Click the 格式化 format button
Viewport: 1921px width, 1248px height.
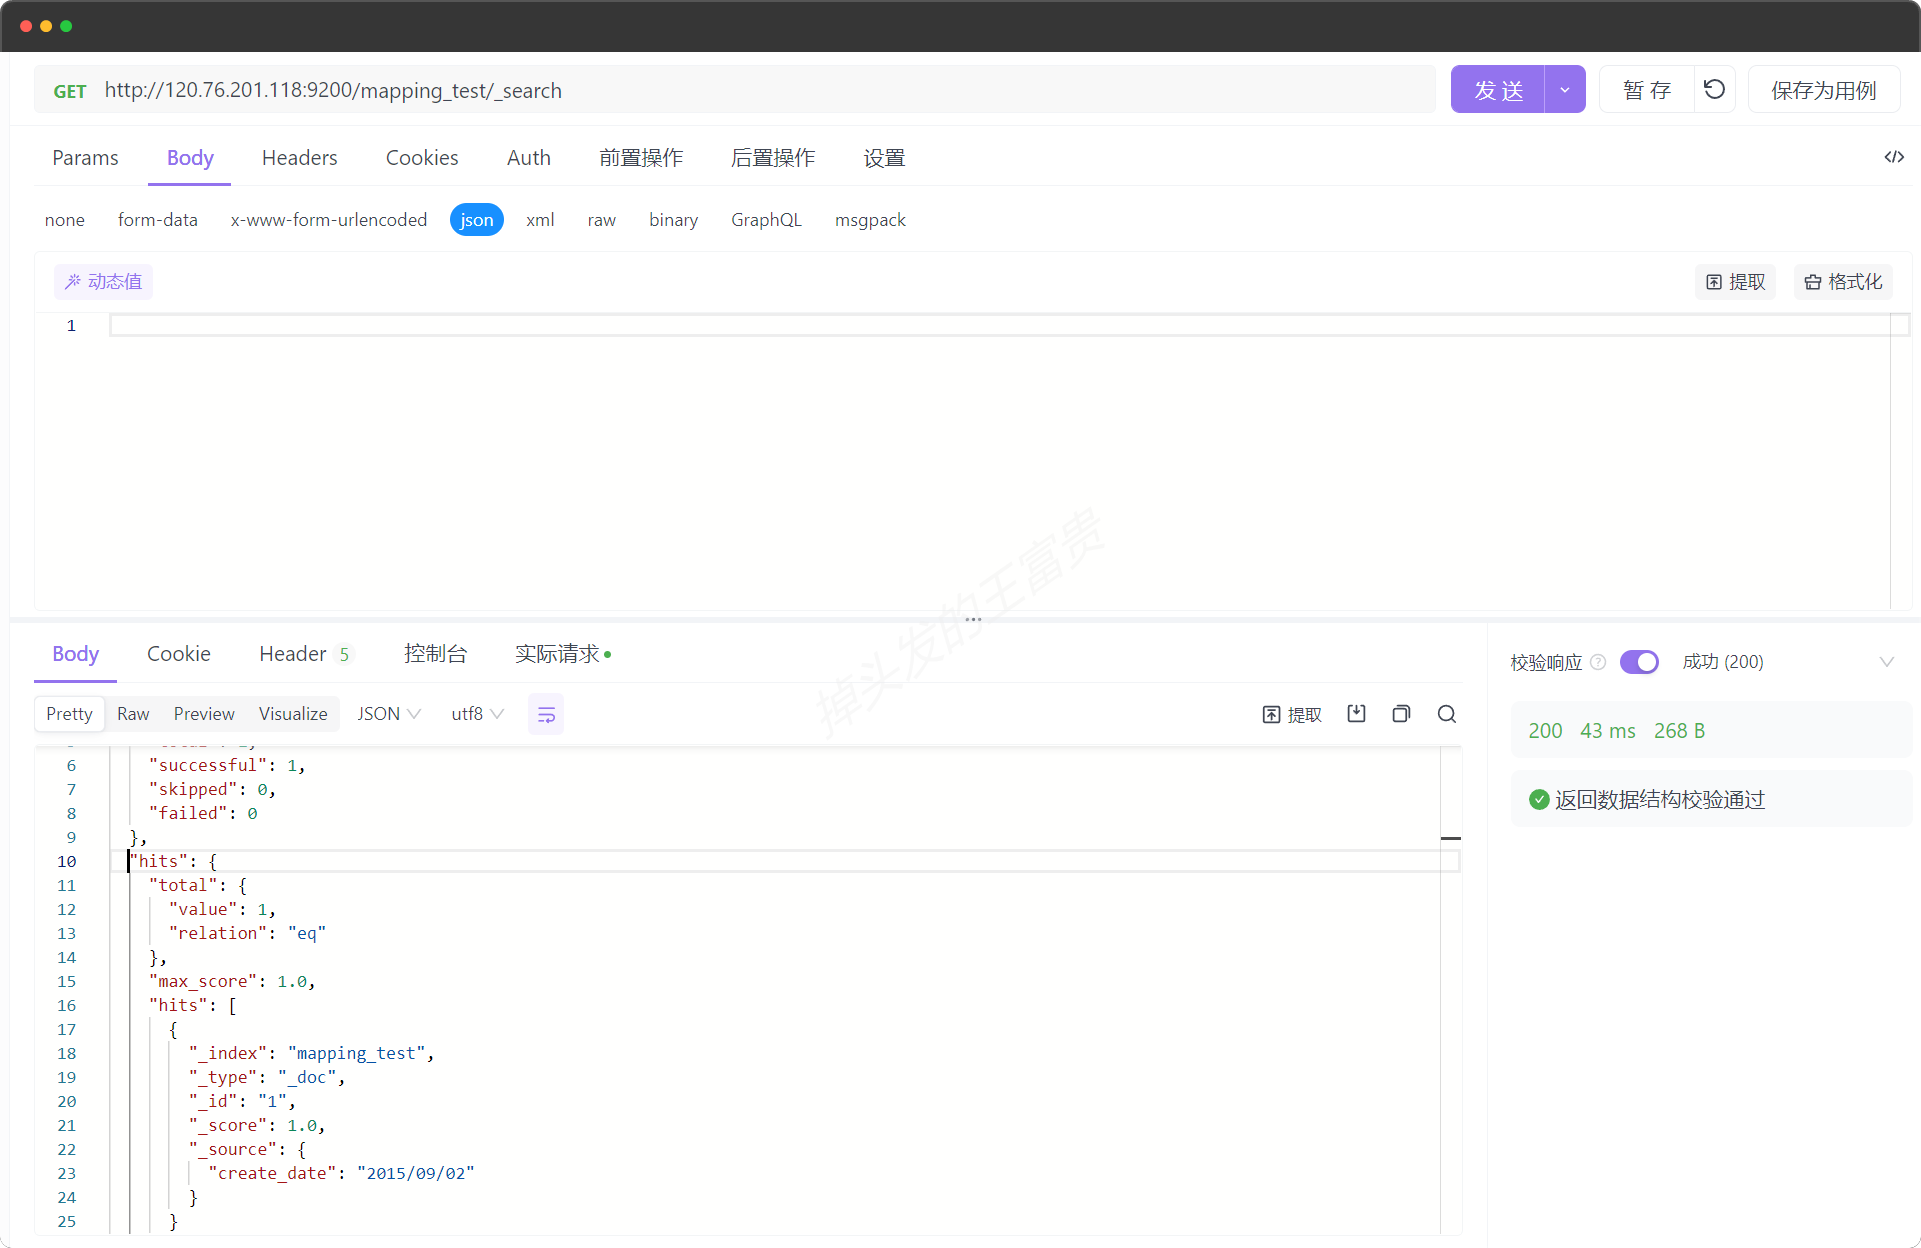click(1843, 282)
